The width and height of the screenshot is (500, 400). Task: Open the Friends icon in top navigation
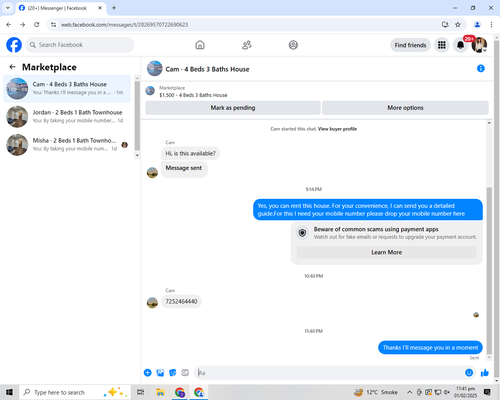[x=247, y=45]
